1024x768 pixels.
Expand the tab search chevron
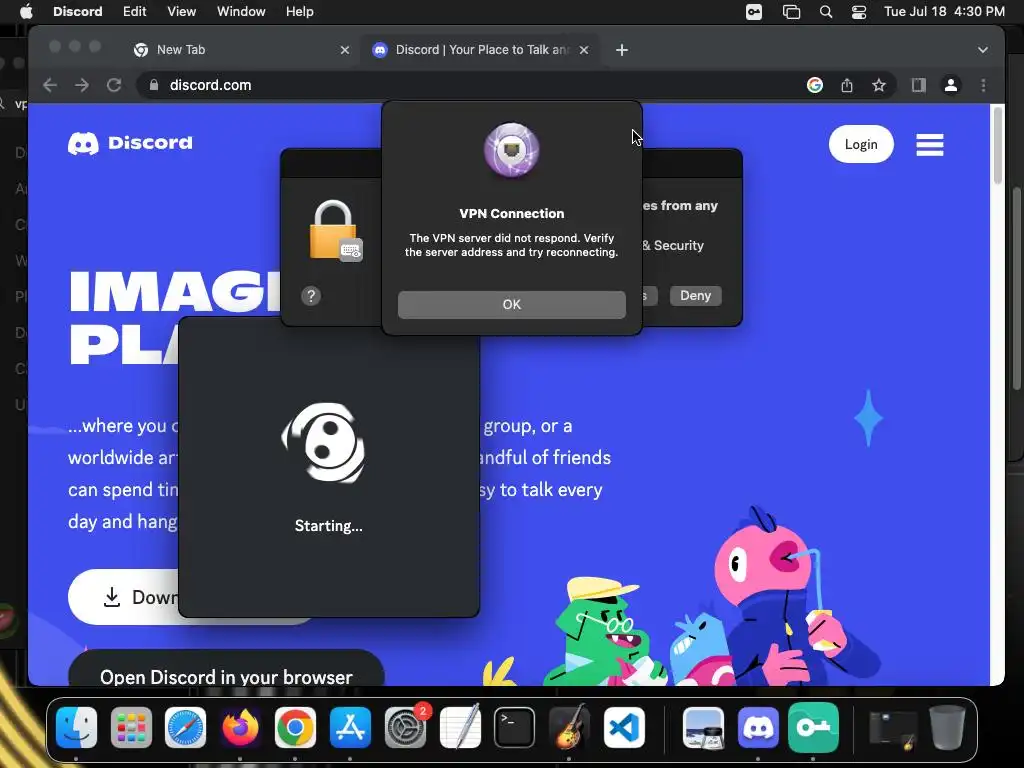[x=982, y=50]
